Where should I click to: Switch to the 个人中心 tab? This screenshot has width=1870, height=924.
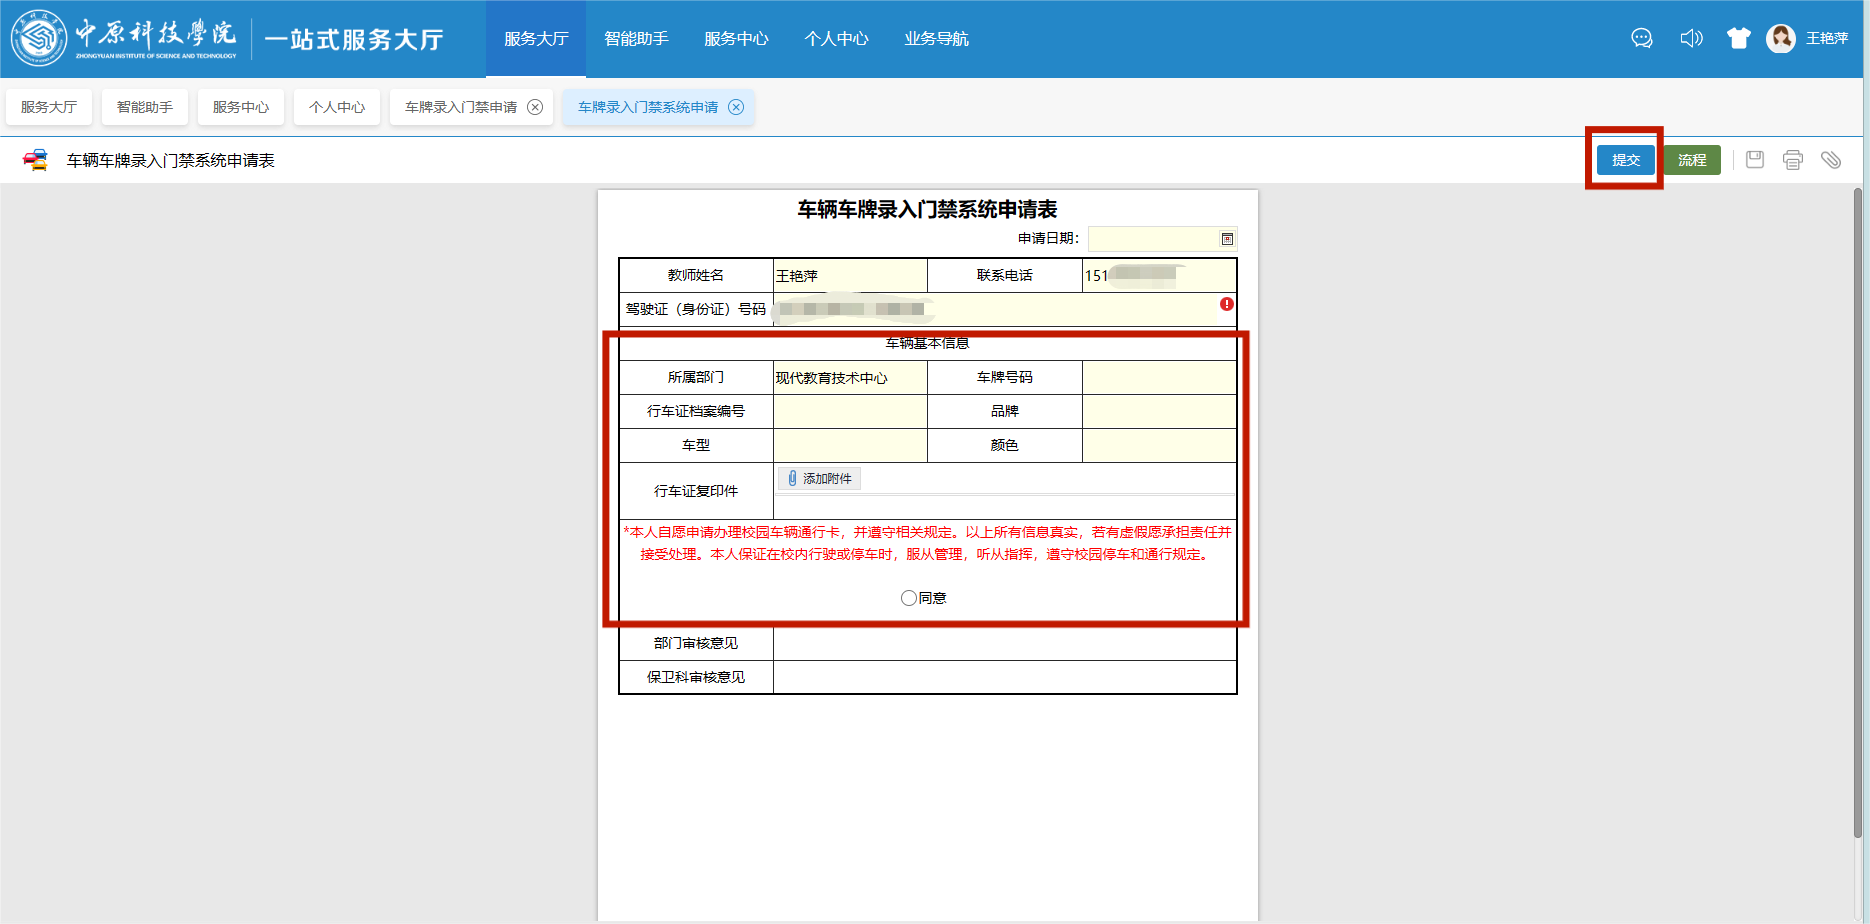(x=337, y=107)
